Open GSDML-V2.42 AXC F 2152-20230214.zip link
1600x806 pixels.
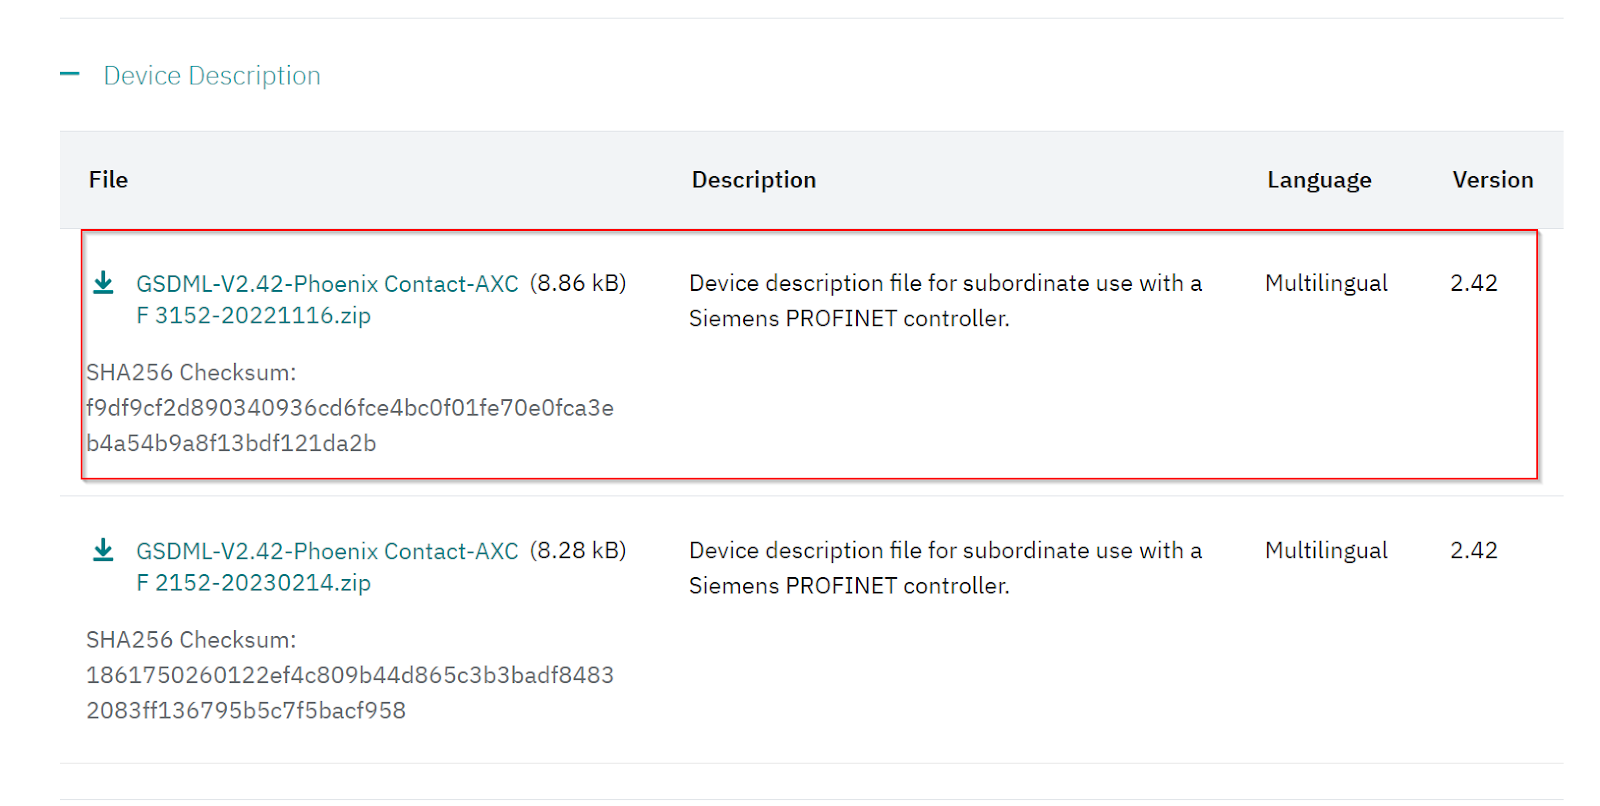[x=327, y=566]
